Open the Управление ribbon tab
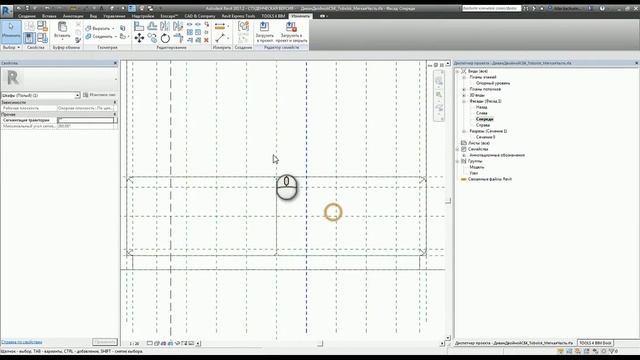The height and width of the screenshot is (360, 640). (114, 16)
